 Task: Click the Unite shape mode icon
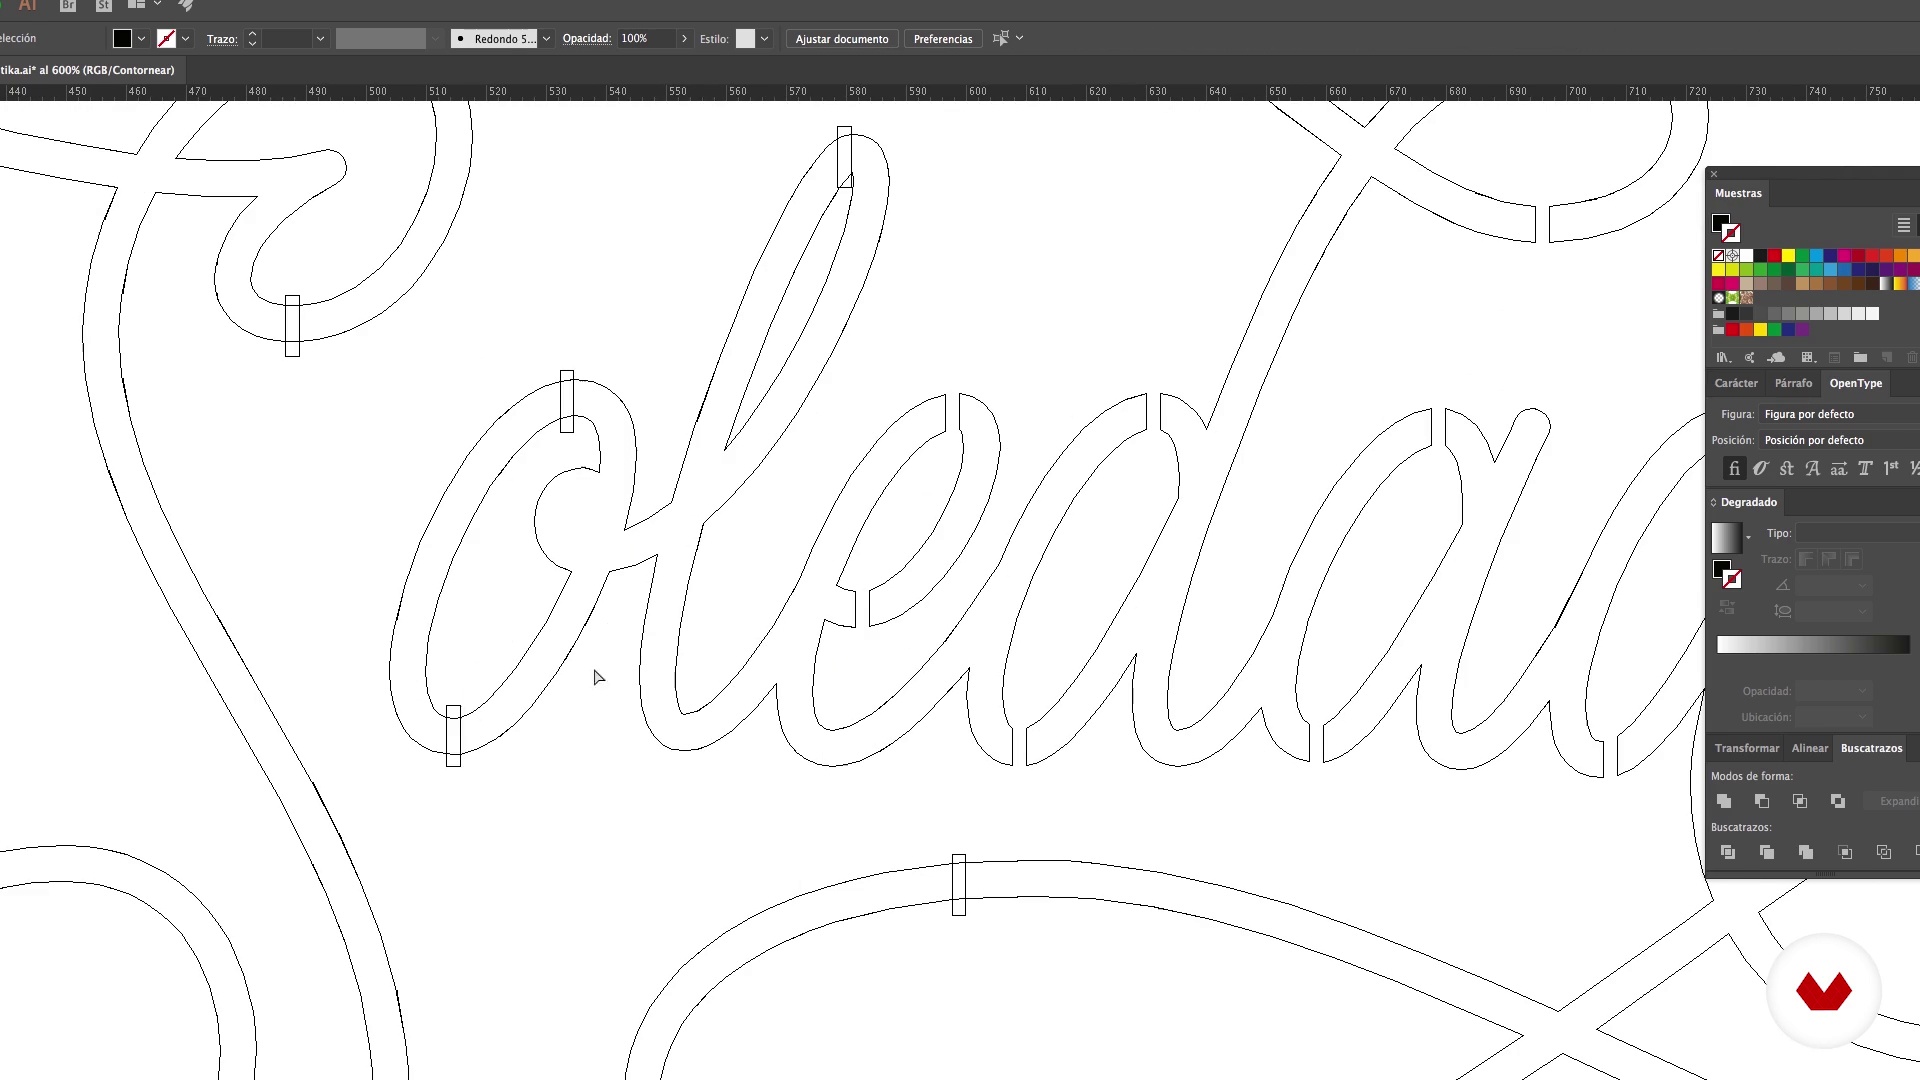[x=1724, y=801]
